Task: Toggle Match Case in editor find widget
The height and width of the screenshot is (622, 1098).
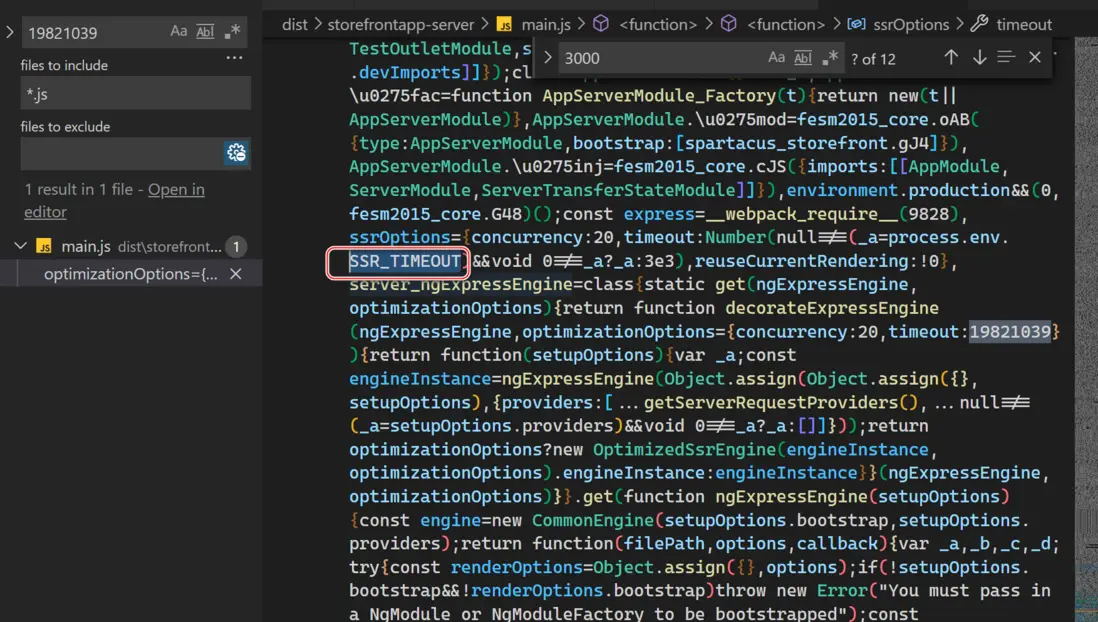Action: pyautogui.click(x=776, y=57)
